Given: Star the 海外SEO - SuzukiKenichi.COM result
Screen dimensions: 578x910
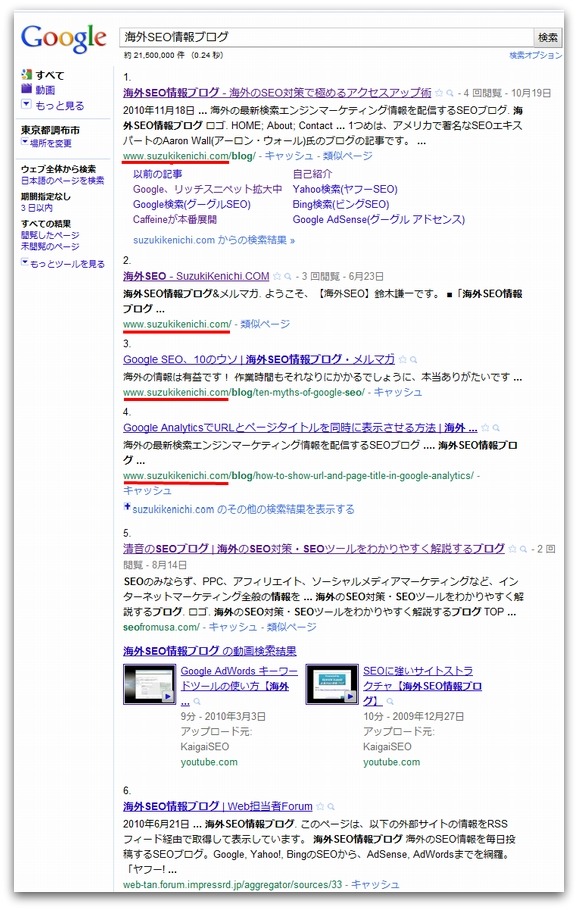Looking at the screenshot, I should click(x=277, y=276).
